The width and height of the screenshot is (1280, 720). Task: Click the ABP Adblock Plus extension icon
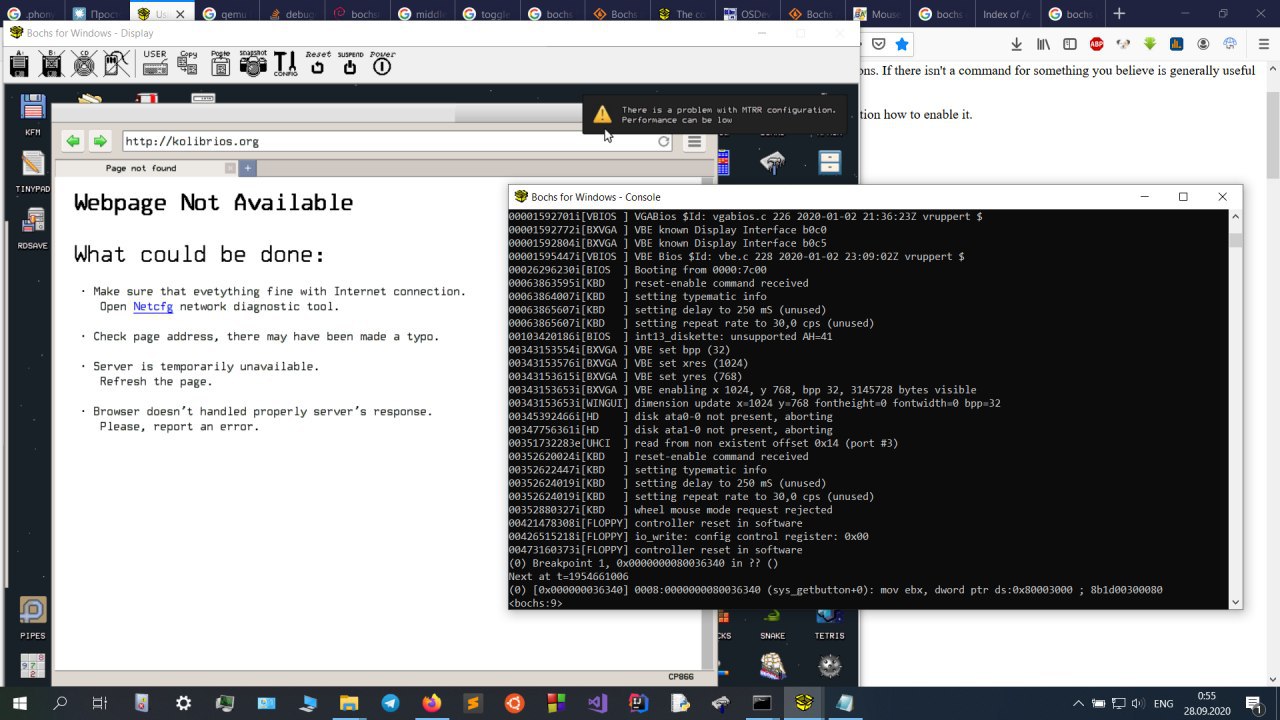(1097, 44)
